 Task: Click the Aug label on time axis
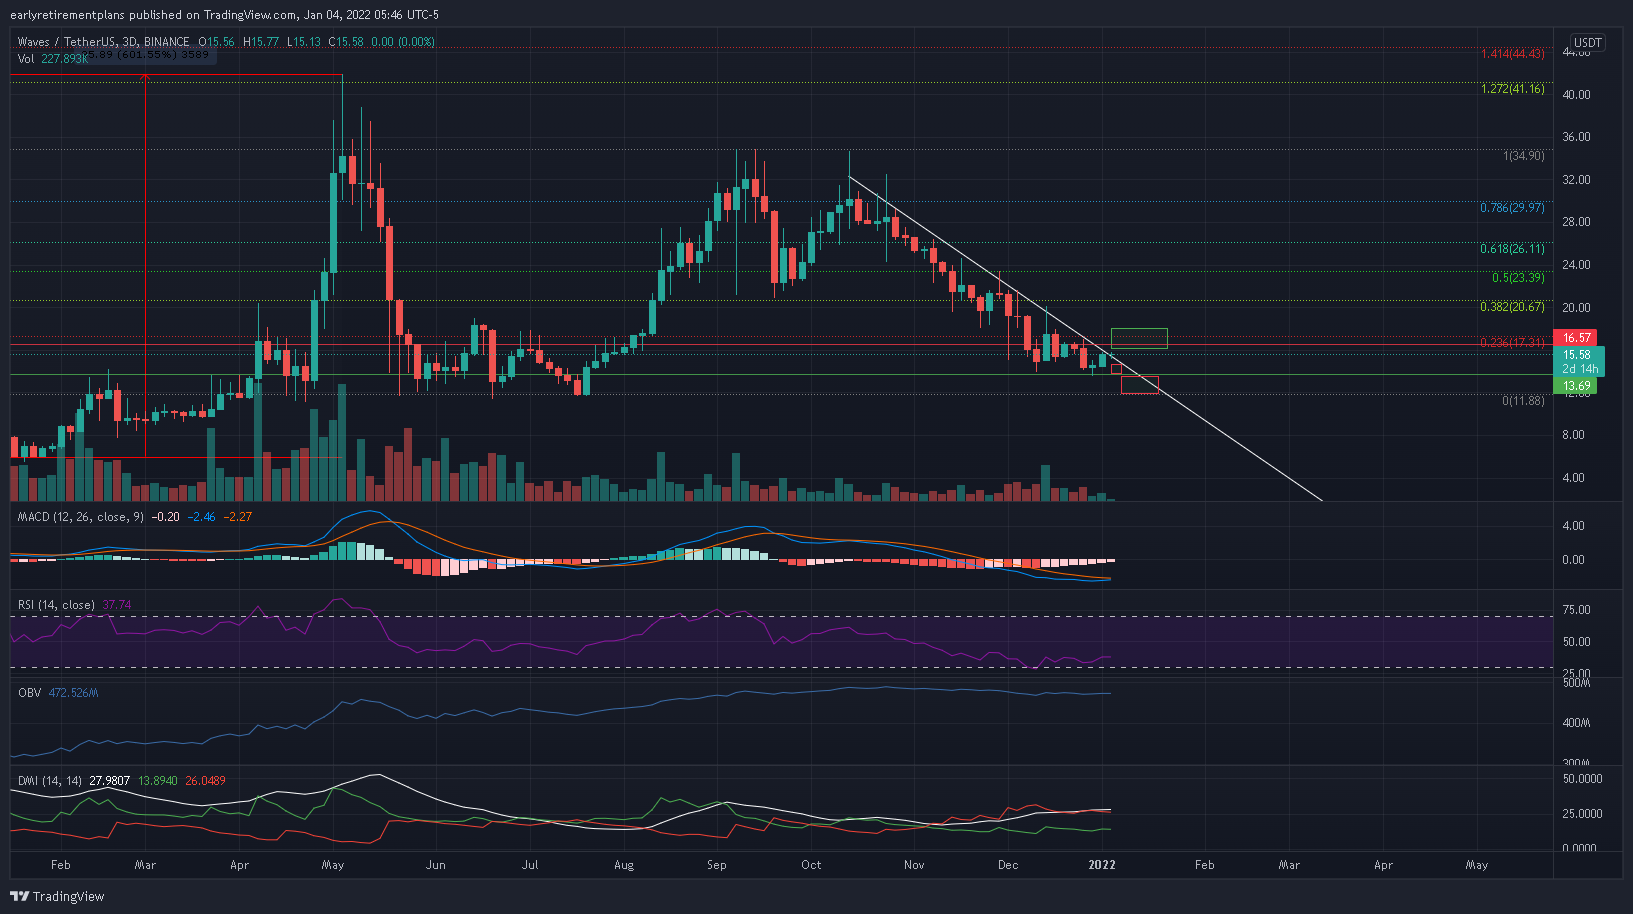click(x=624, y=865)
